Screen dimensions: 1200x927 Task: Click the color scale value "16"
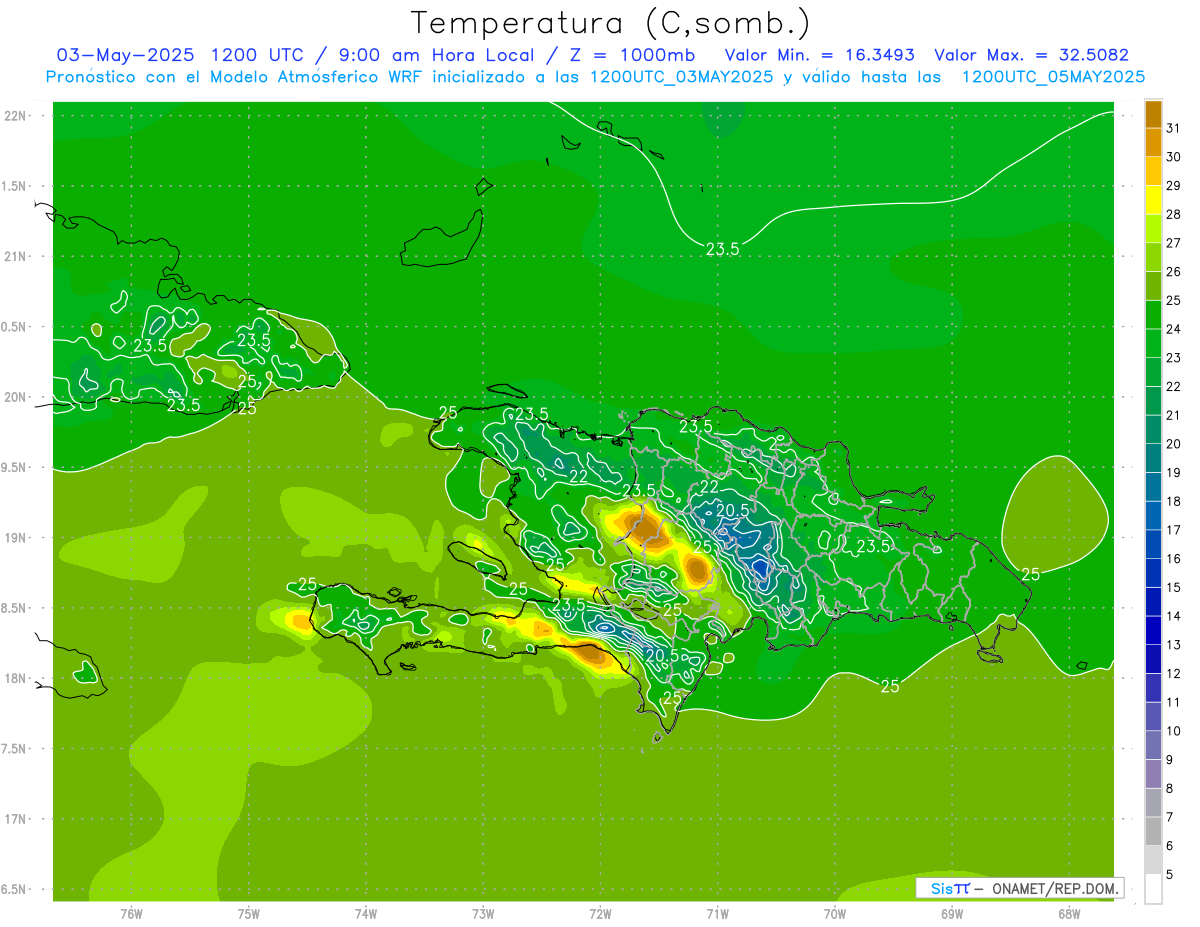point(1173,559)
